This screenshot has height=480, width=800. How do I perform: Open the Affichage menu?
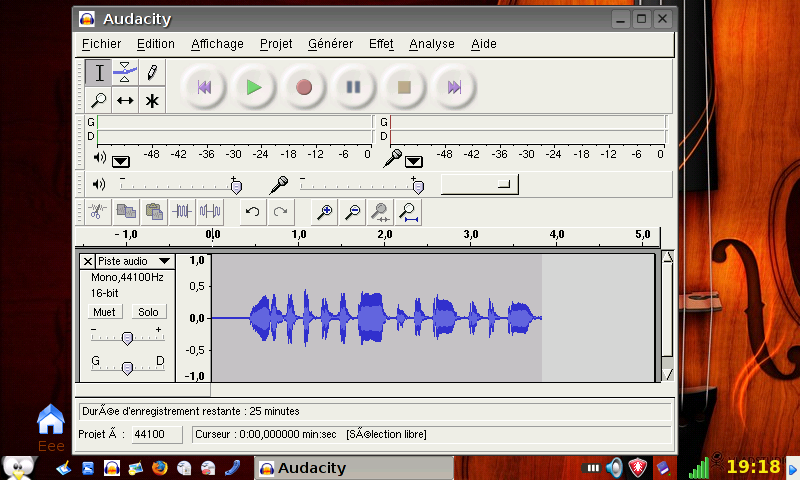click(217, 44)
